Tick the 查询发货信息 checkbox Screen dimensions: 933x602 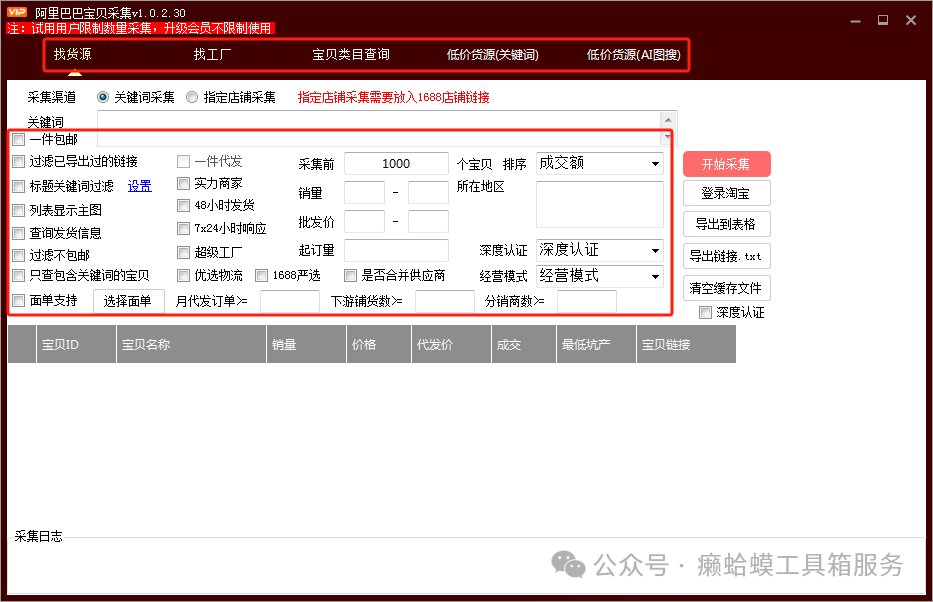click(x=19, y=233)
